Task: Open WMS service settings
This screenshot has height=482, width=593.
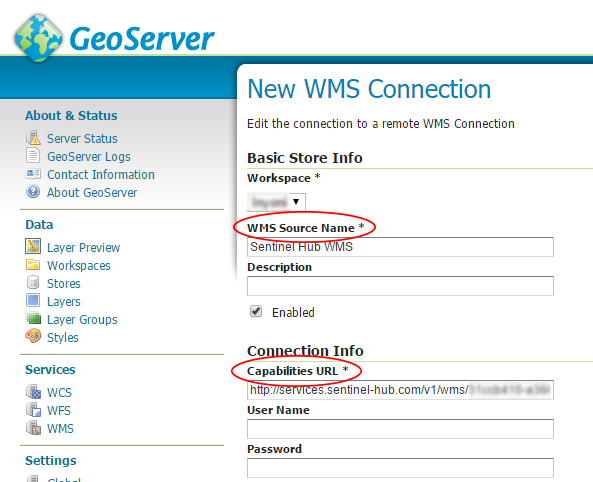Action: click(60, 429)
